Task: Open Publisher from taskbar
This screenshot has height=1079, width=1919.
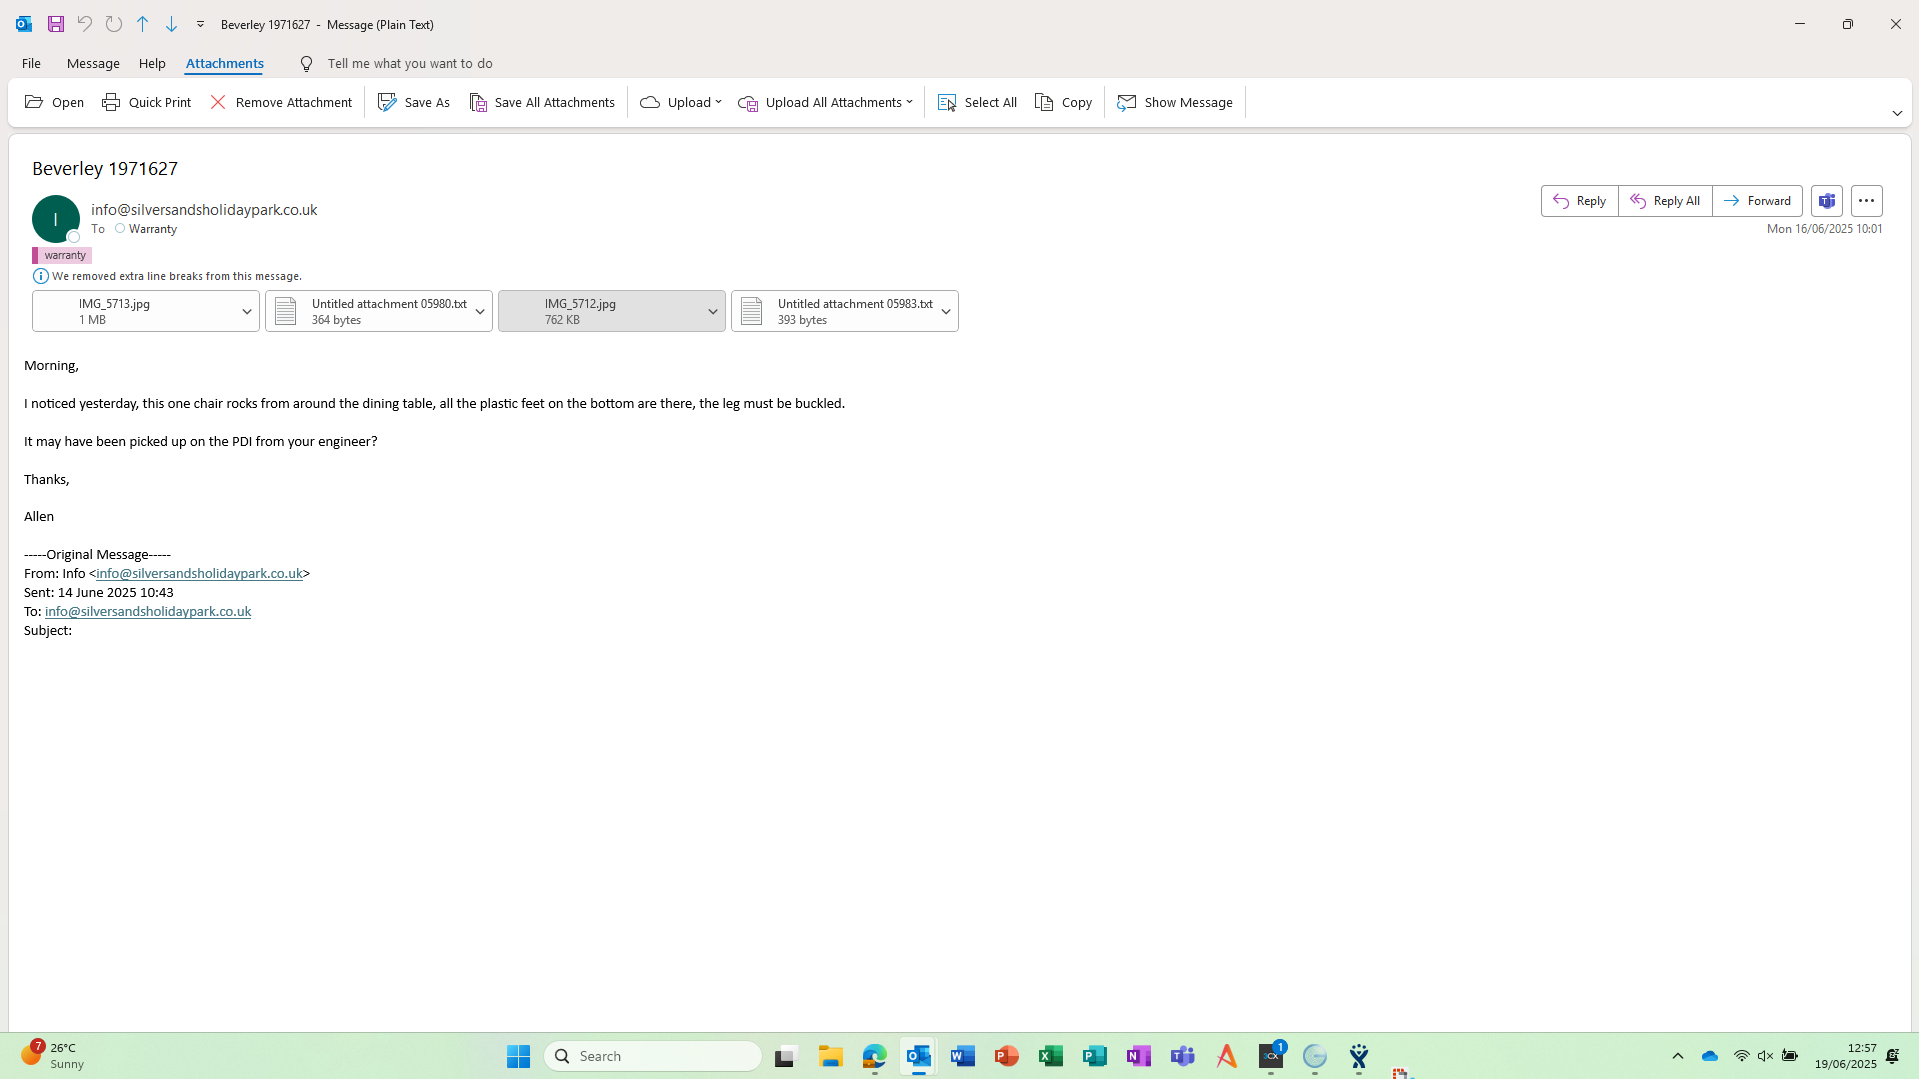Action: (1095, 1056)
